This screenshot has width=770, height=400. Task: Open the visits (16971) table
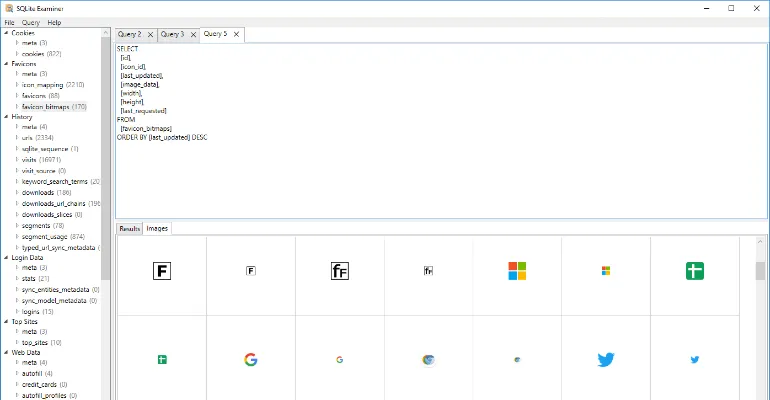click(41, 160)
